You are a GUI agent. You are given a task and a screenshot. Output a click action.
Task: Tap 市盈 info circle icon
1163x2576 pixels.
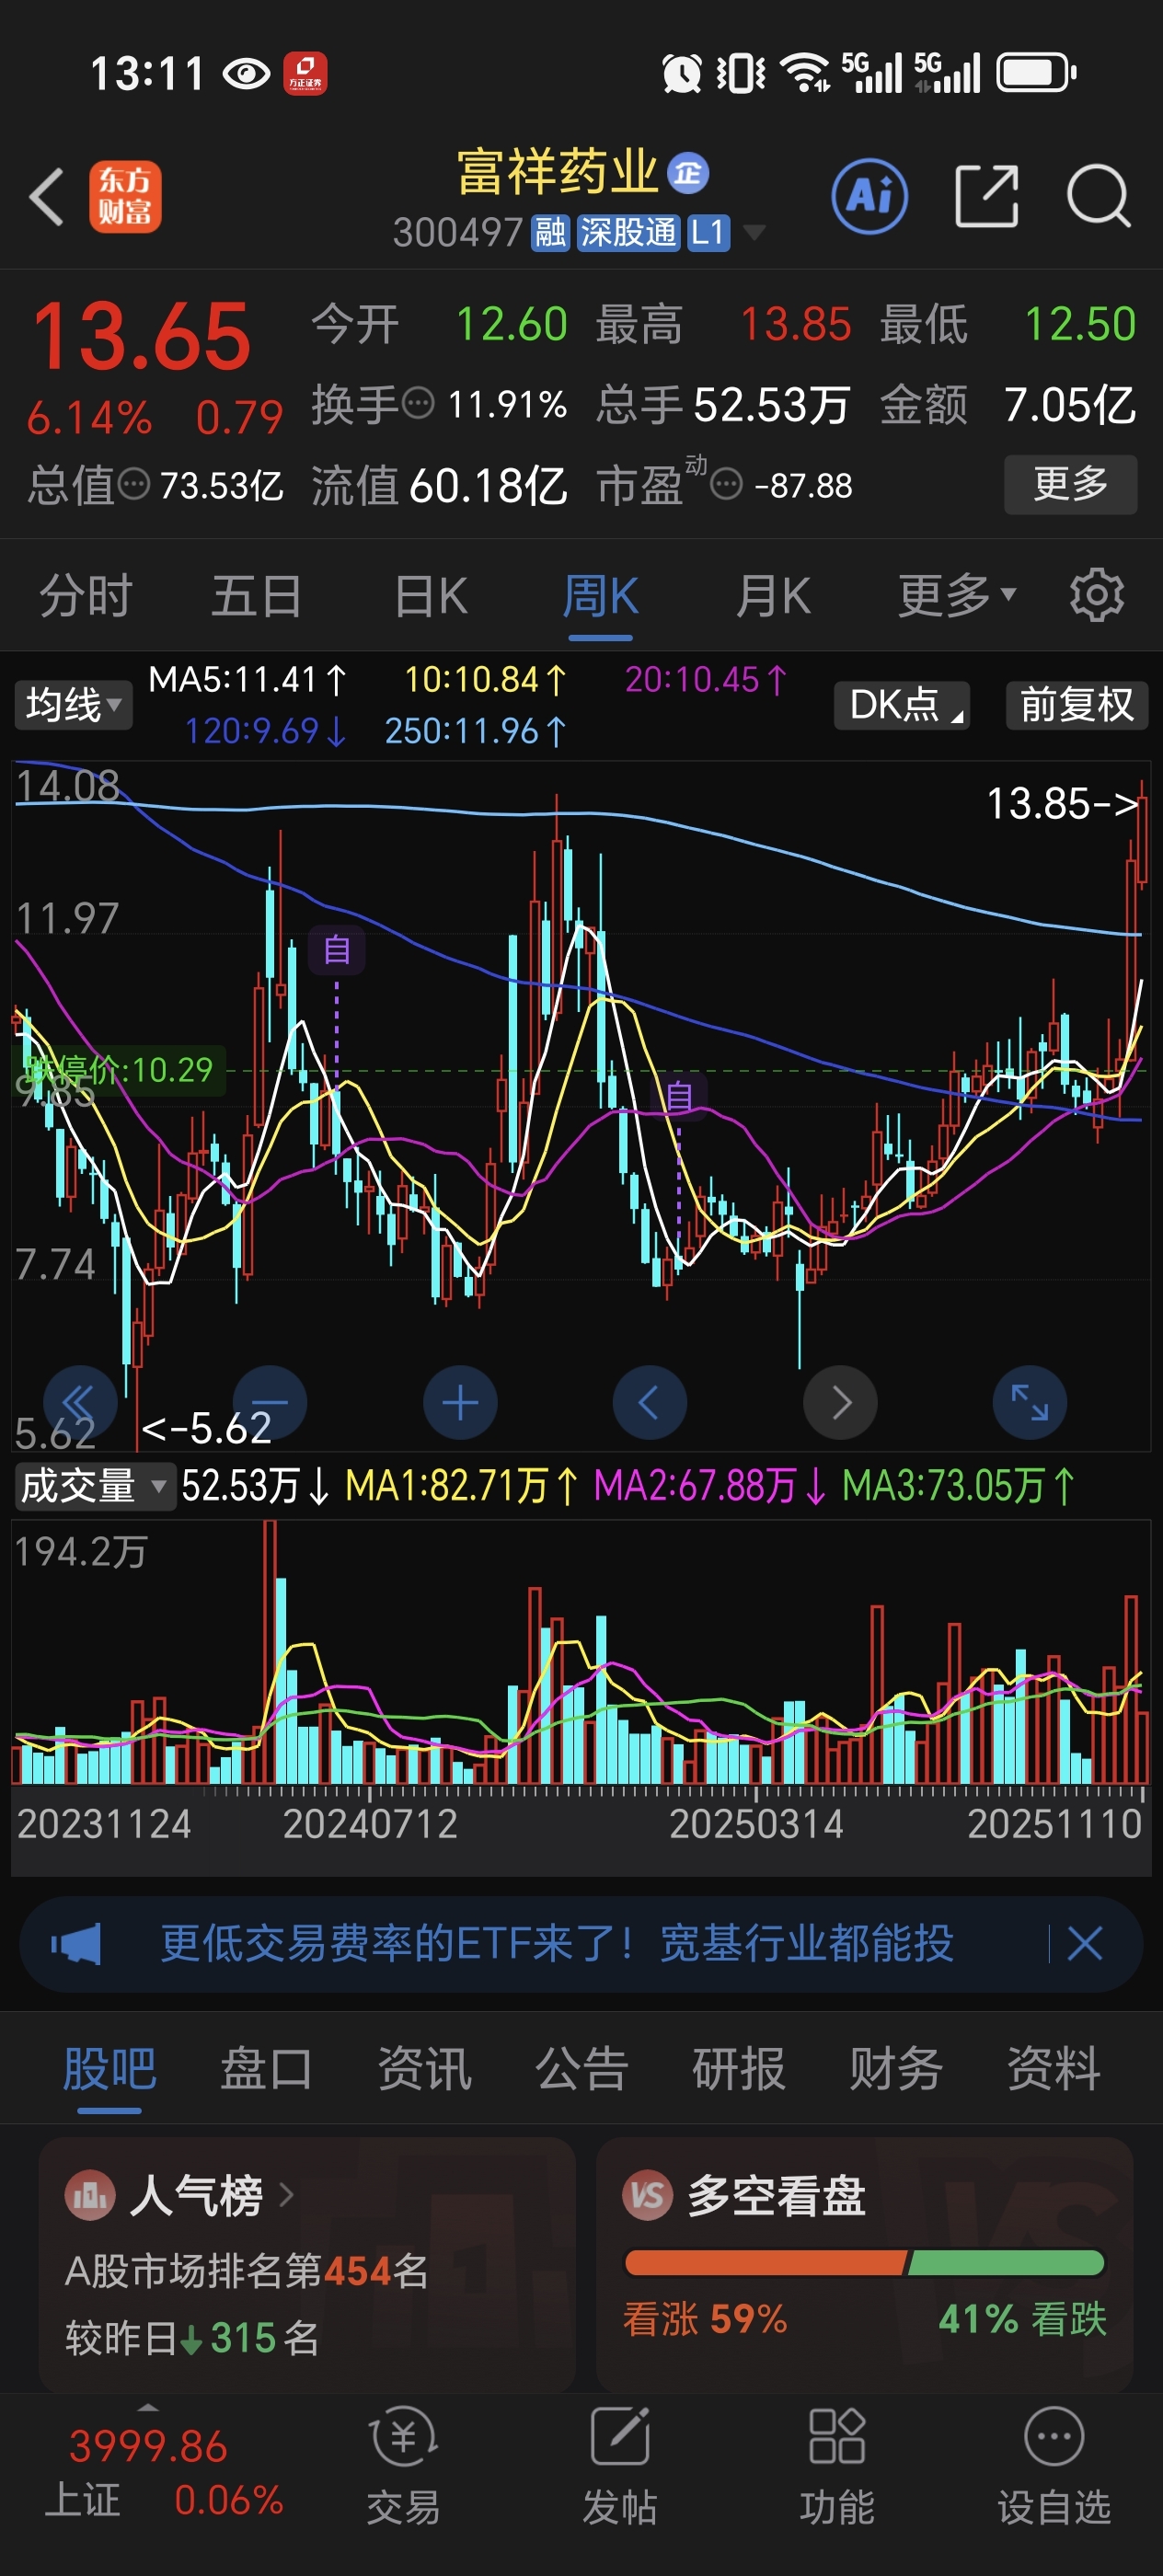click(726, 486)
